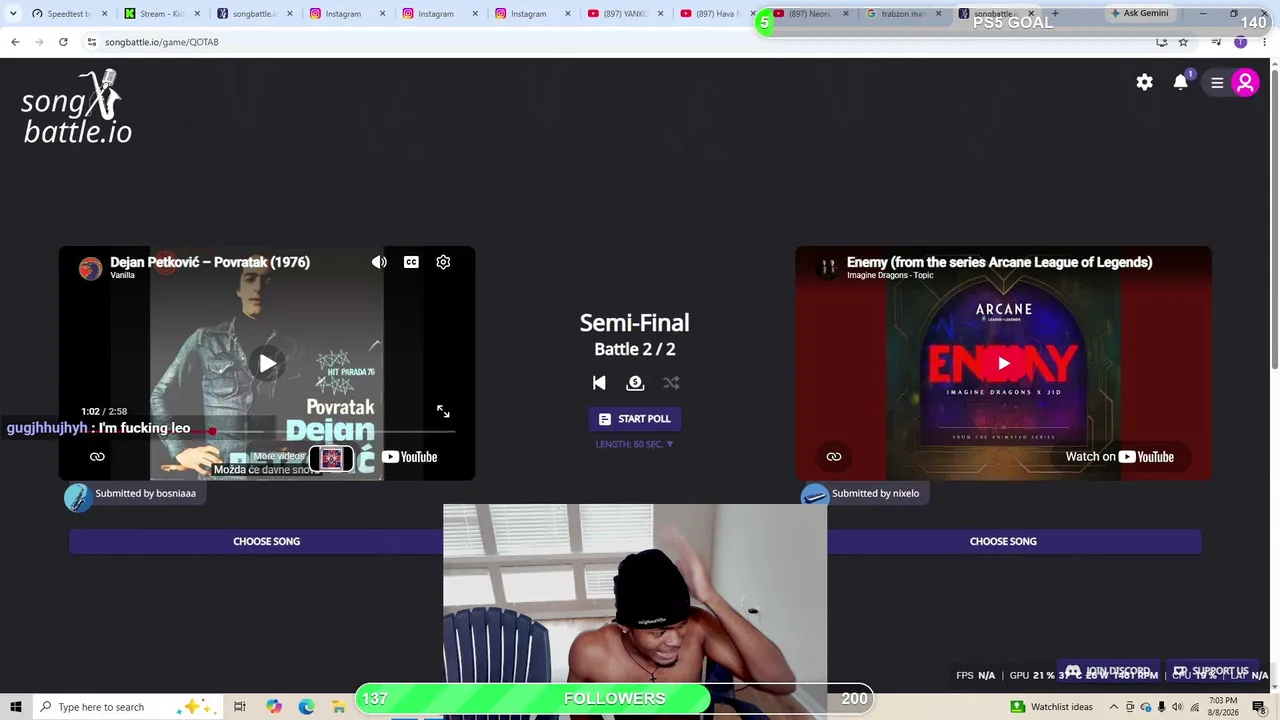1280x720 pixels.
Task: Open the Povratak video title link
Action: (210, 262)
